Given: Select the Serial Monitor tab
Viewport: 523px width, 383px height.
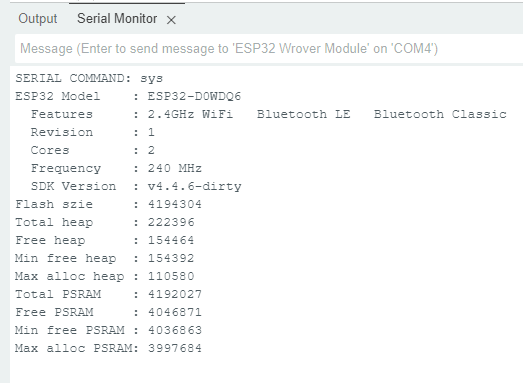Looking at the screenshot, I should [x=117, y=19].
